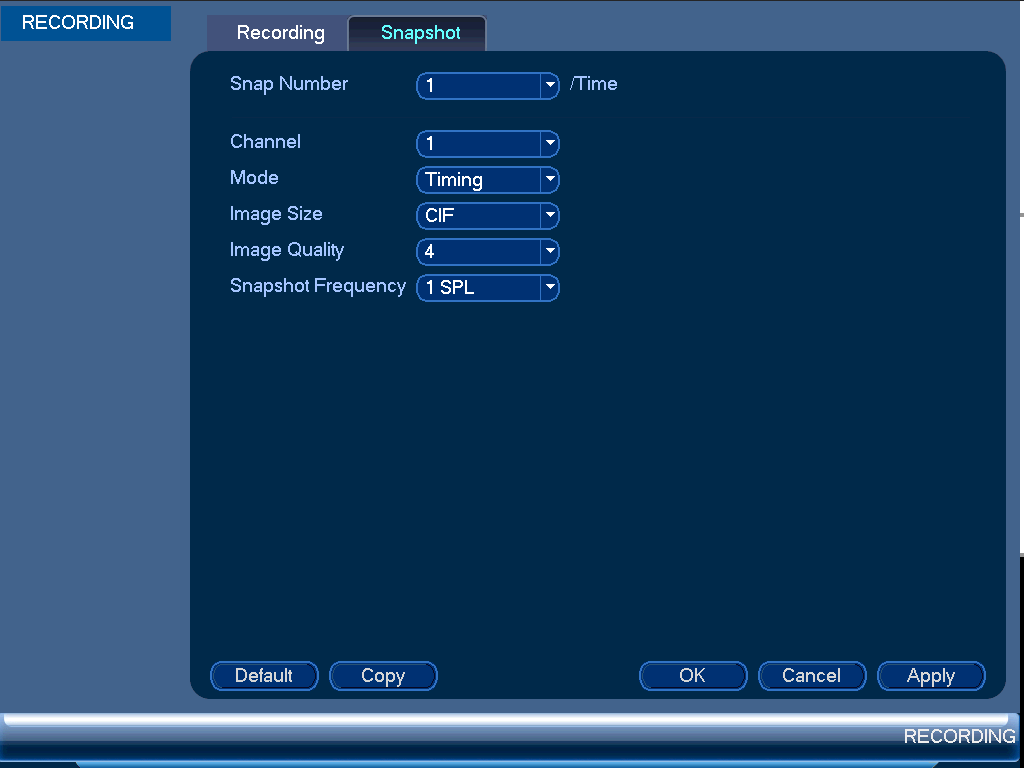
Task: Expand the Channel dropdown
Action: 488,144
